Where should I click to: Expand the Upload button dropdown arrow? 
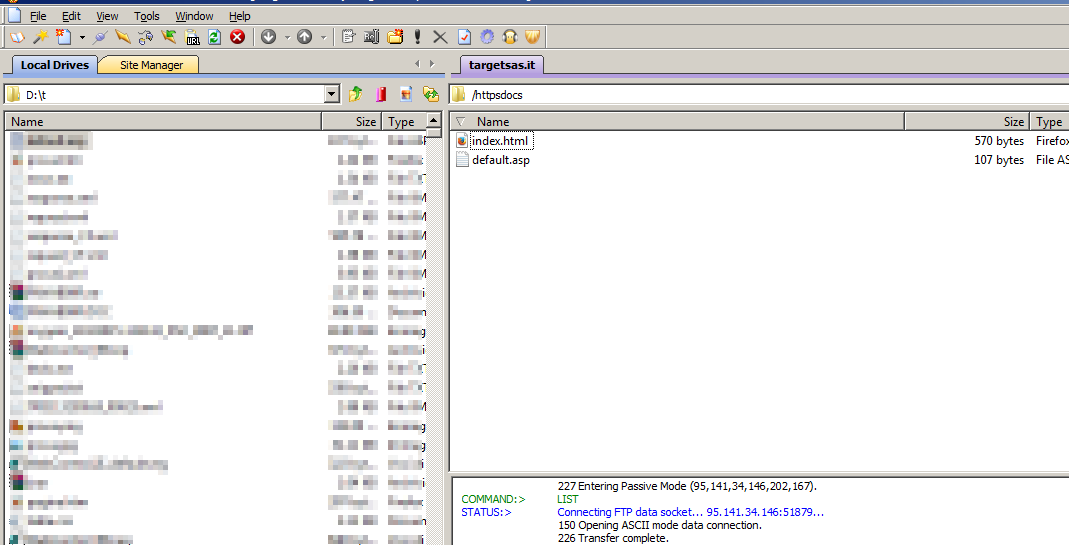click(x=323, y=37)
